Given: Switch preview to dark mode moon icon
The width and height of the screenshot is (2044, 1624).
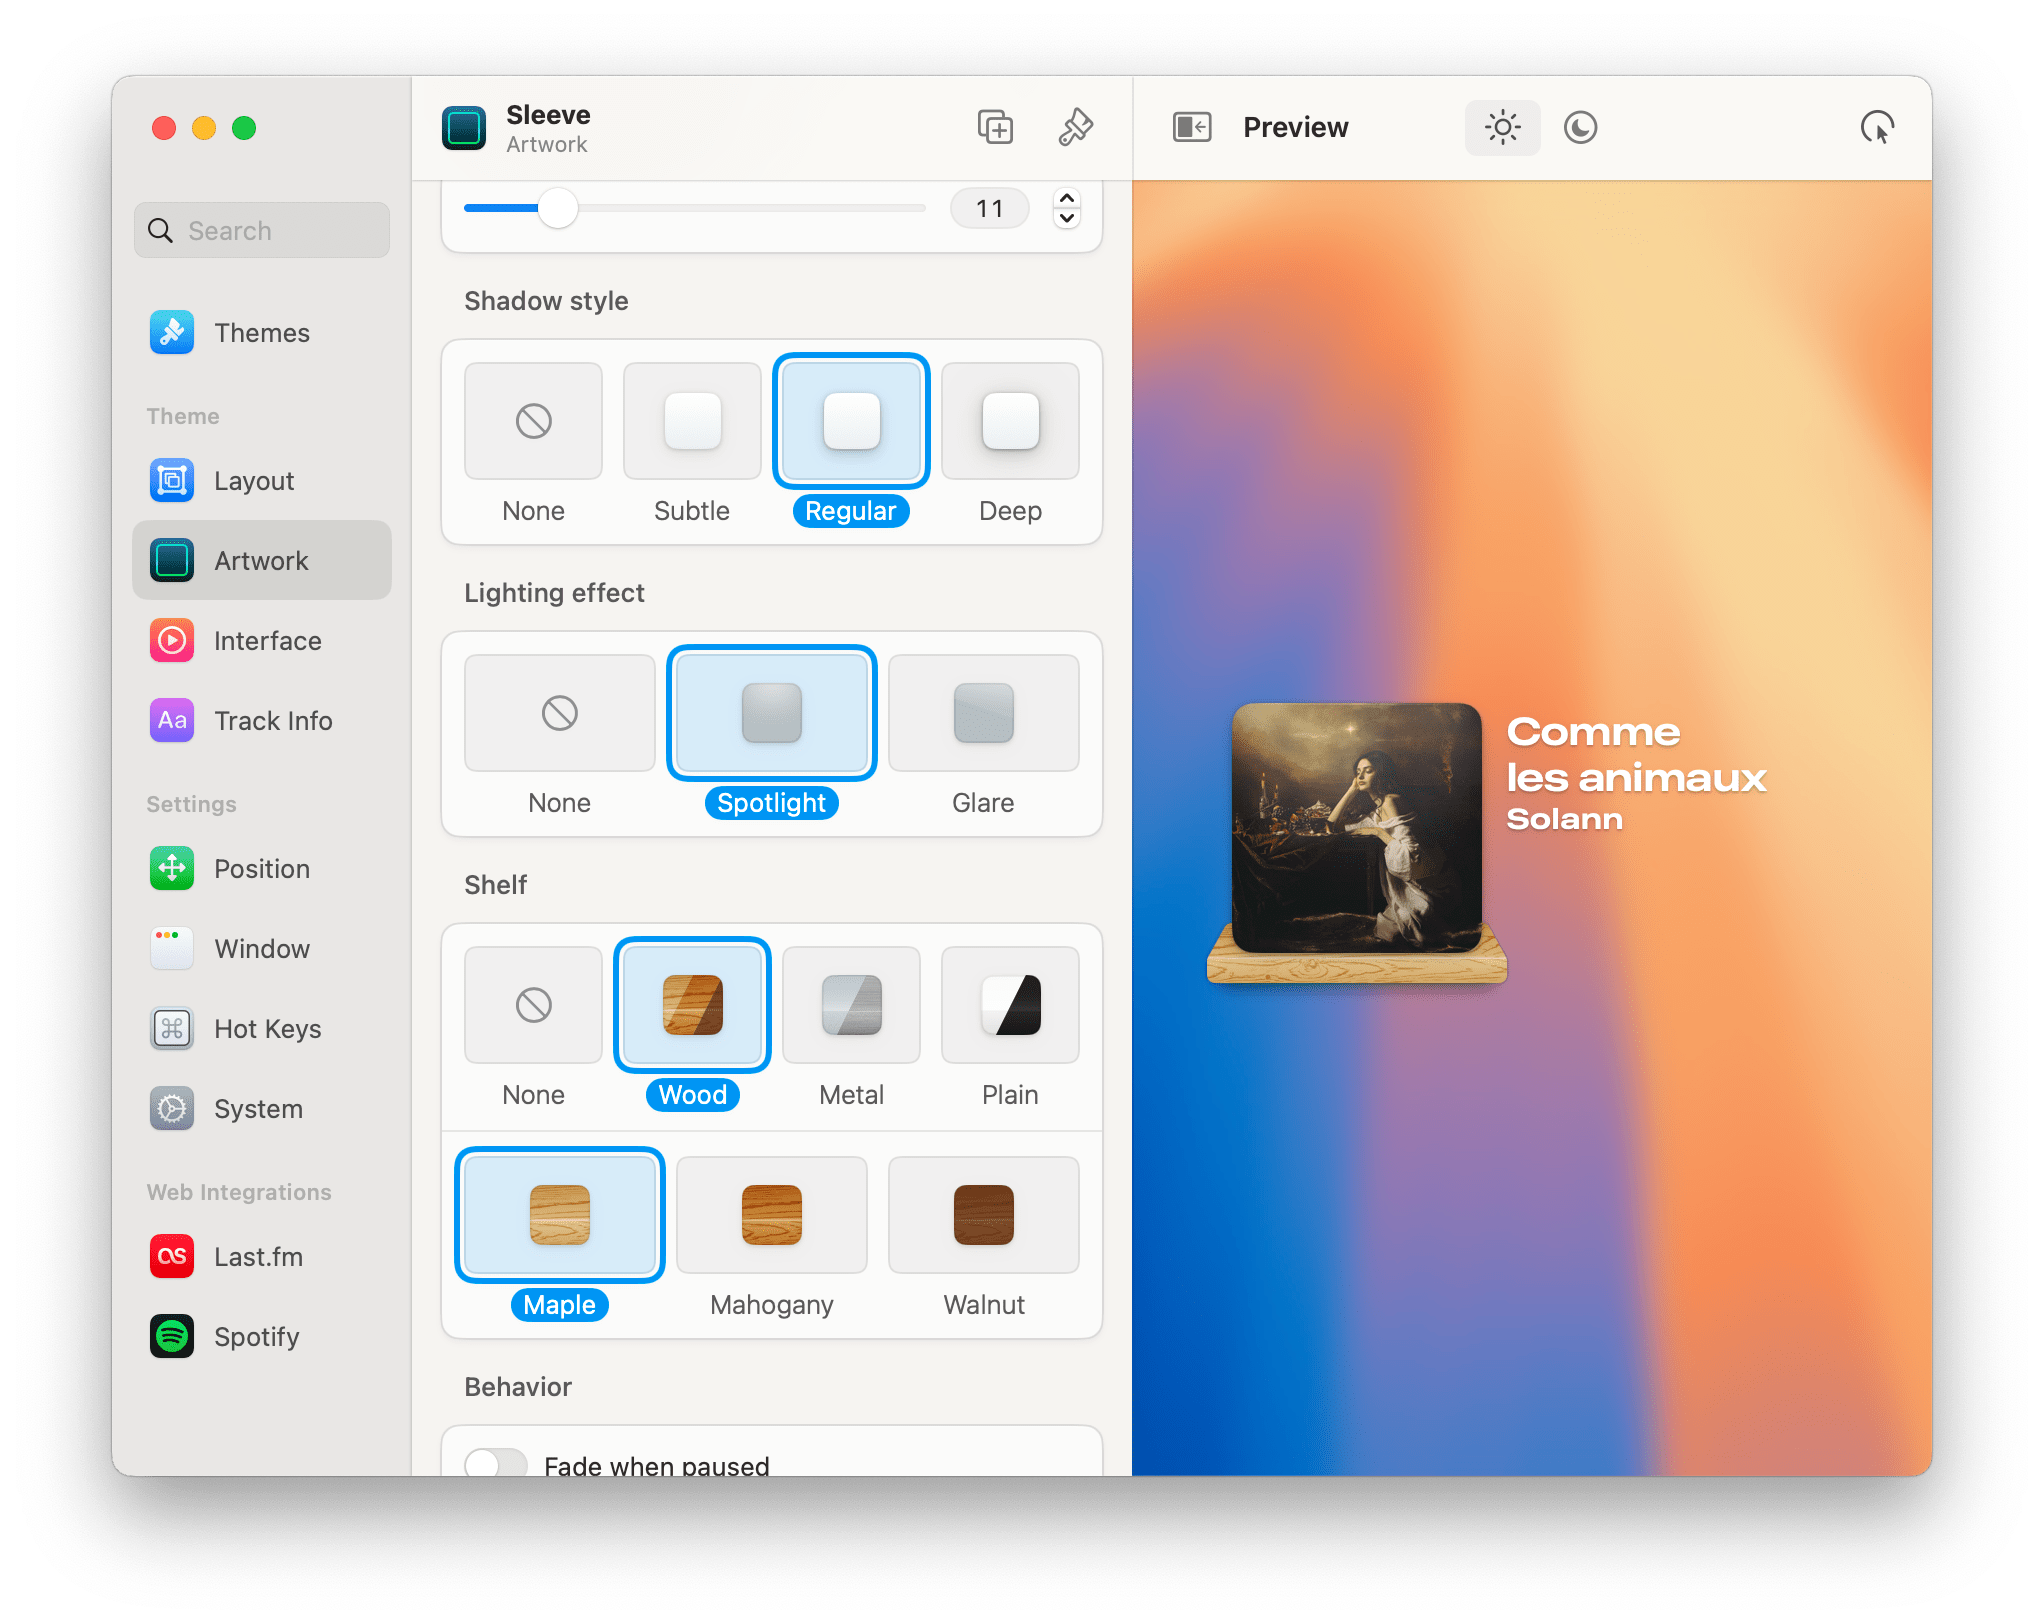Looking at the screenshot, I should (x=1580, y=128).
